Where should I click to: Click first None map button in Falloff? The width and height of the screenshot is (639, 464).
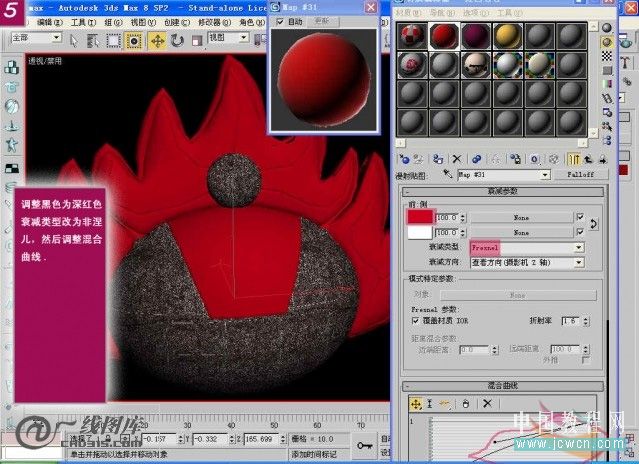pyautogui.click(x=521, y=218)
